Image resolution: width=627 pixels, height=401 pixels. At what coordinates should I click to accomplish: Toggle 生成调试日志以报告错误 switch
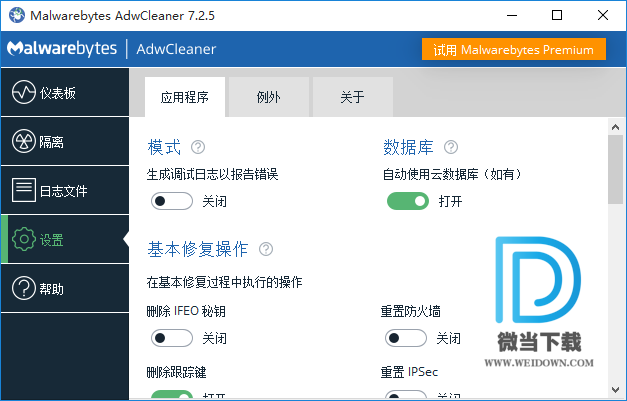coord(172,201)
